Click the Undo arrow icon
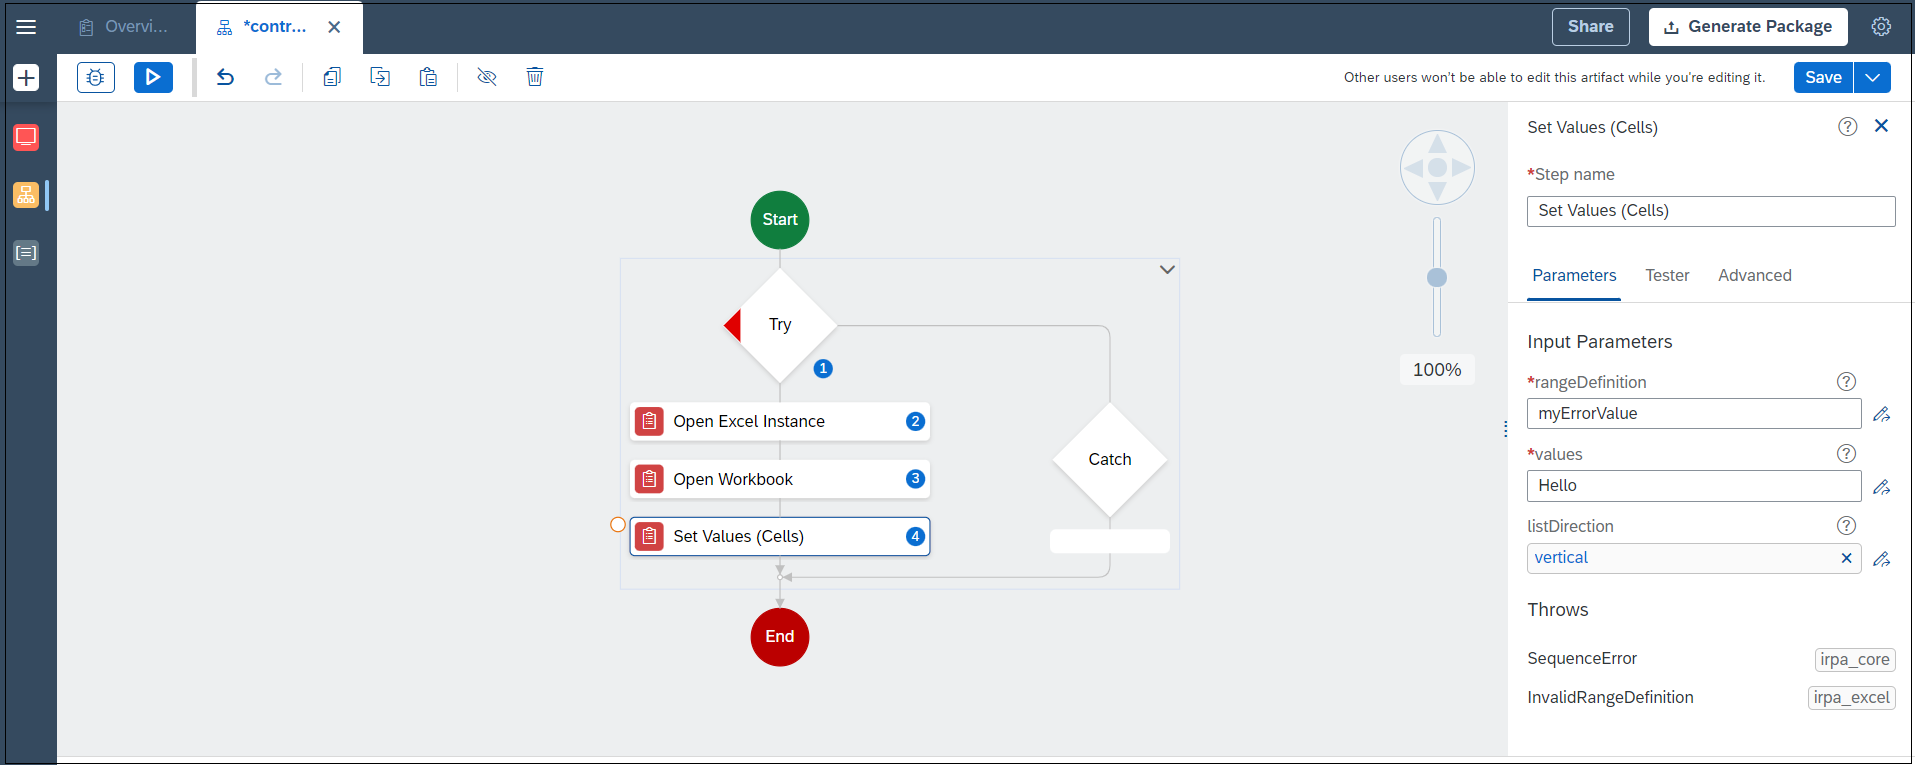The image size is (1915, 765). pyautogui.click(x=225, y=77)
